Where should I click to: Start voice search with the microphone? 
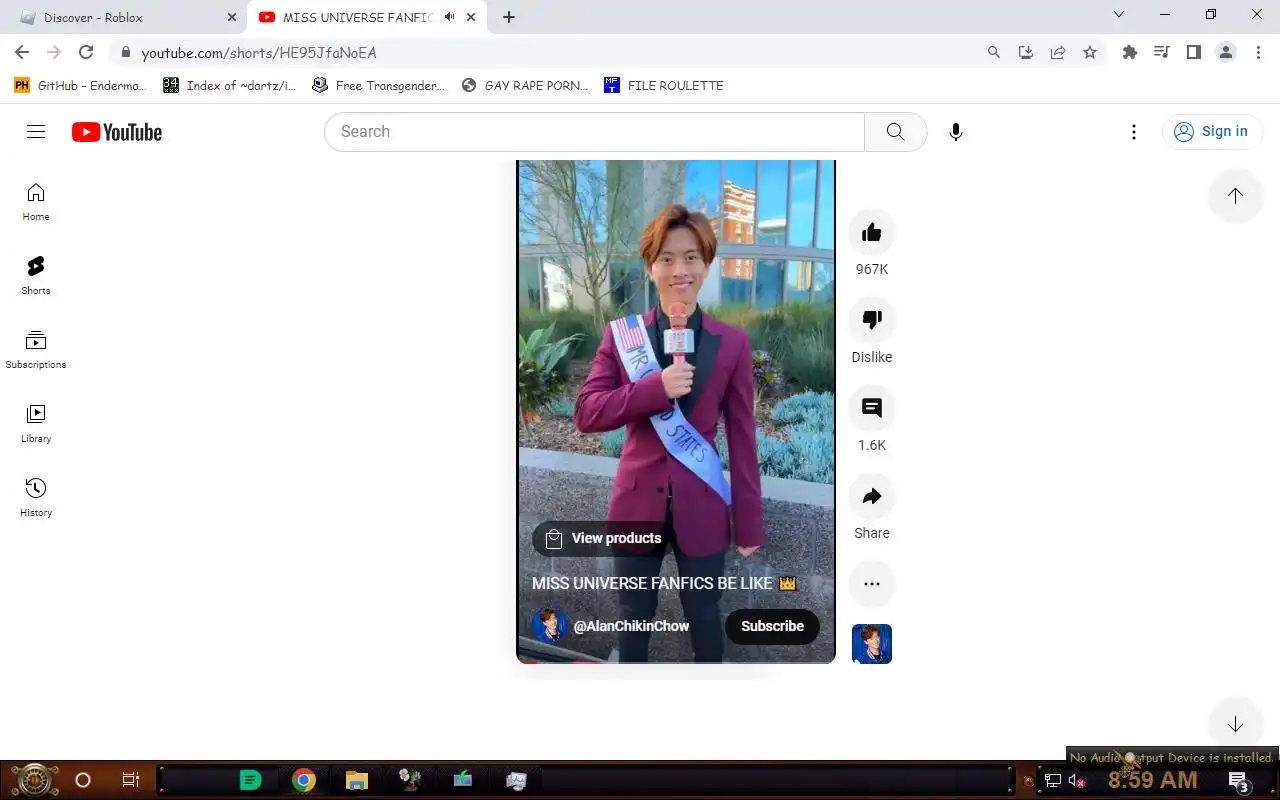[x=956, y=132]
